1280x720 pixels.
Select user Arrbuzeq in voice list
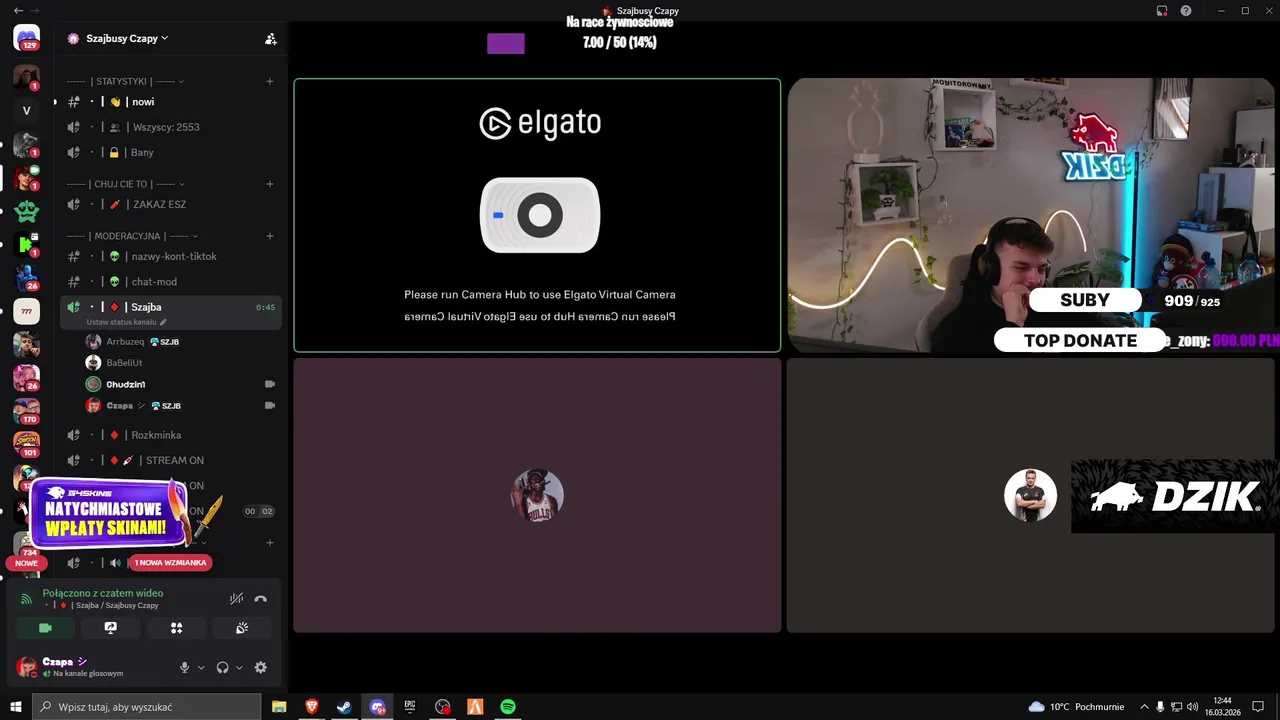coord(181,342)
